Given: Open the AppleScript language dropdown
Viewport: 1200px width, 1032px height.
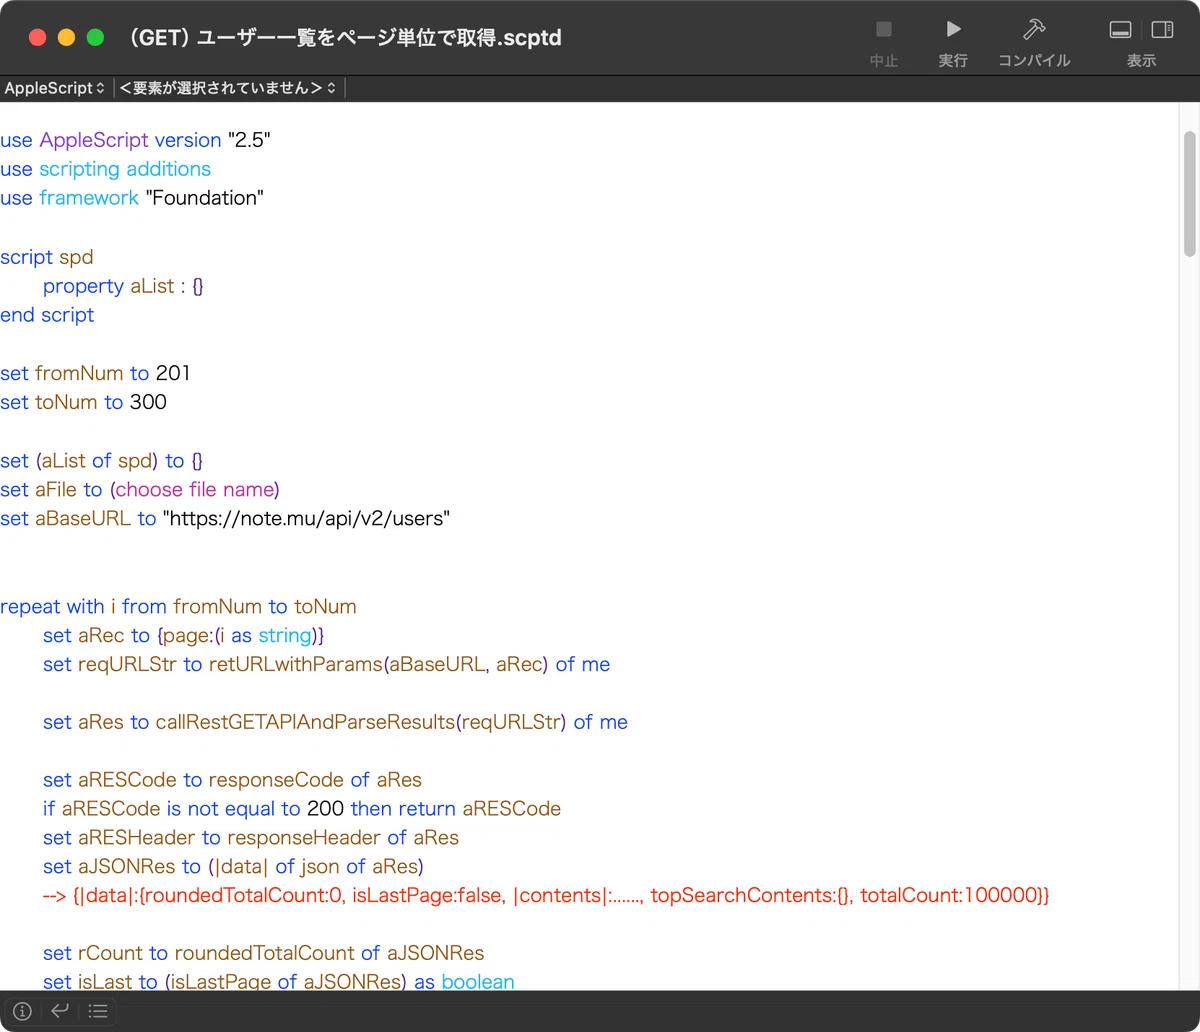Looking at the screenshot, I should click(54, 88).
